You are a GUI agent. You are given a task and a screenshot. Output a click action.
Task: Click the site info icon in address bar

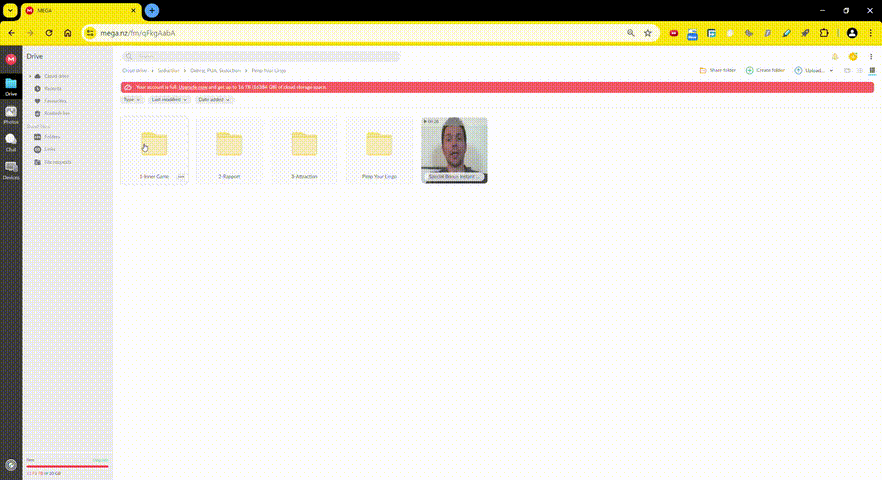pyautogui.click(x=91, y=33)
